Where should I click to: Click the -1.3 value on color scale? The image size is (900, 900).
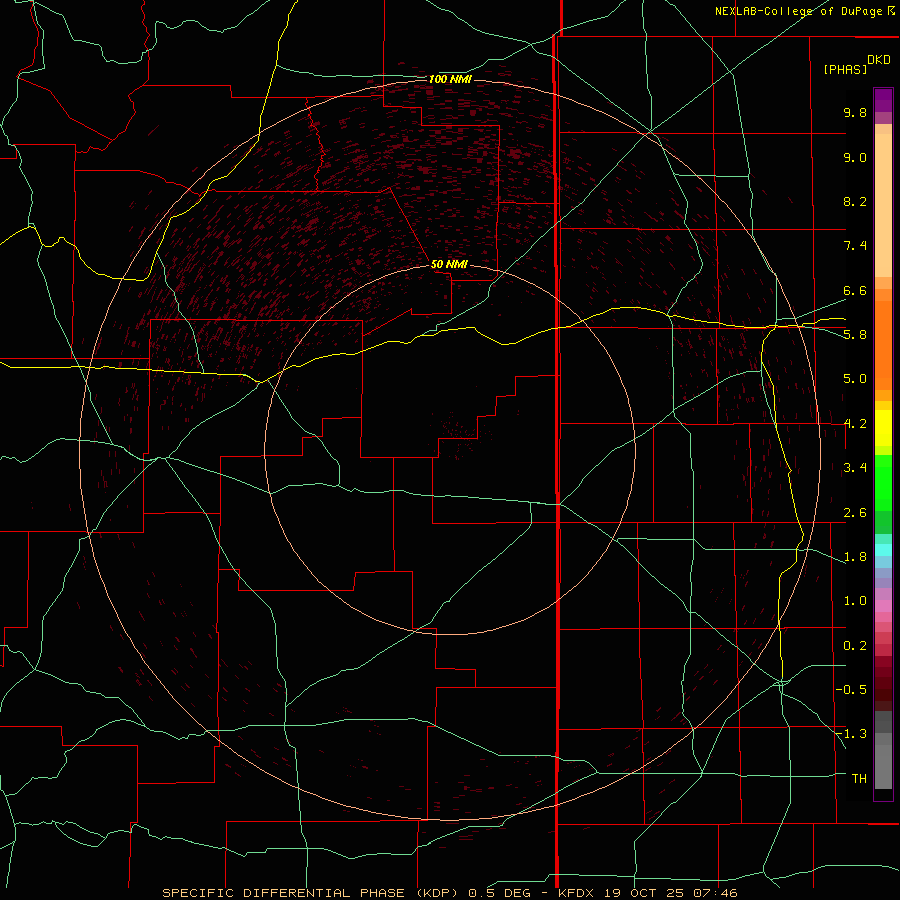click(x=852, y=734)
